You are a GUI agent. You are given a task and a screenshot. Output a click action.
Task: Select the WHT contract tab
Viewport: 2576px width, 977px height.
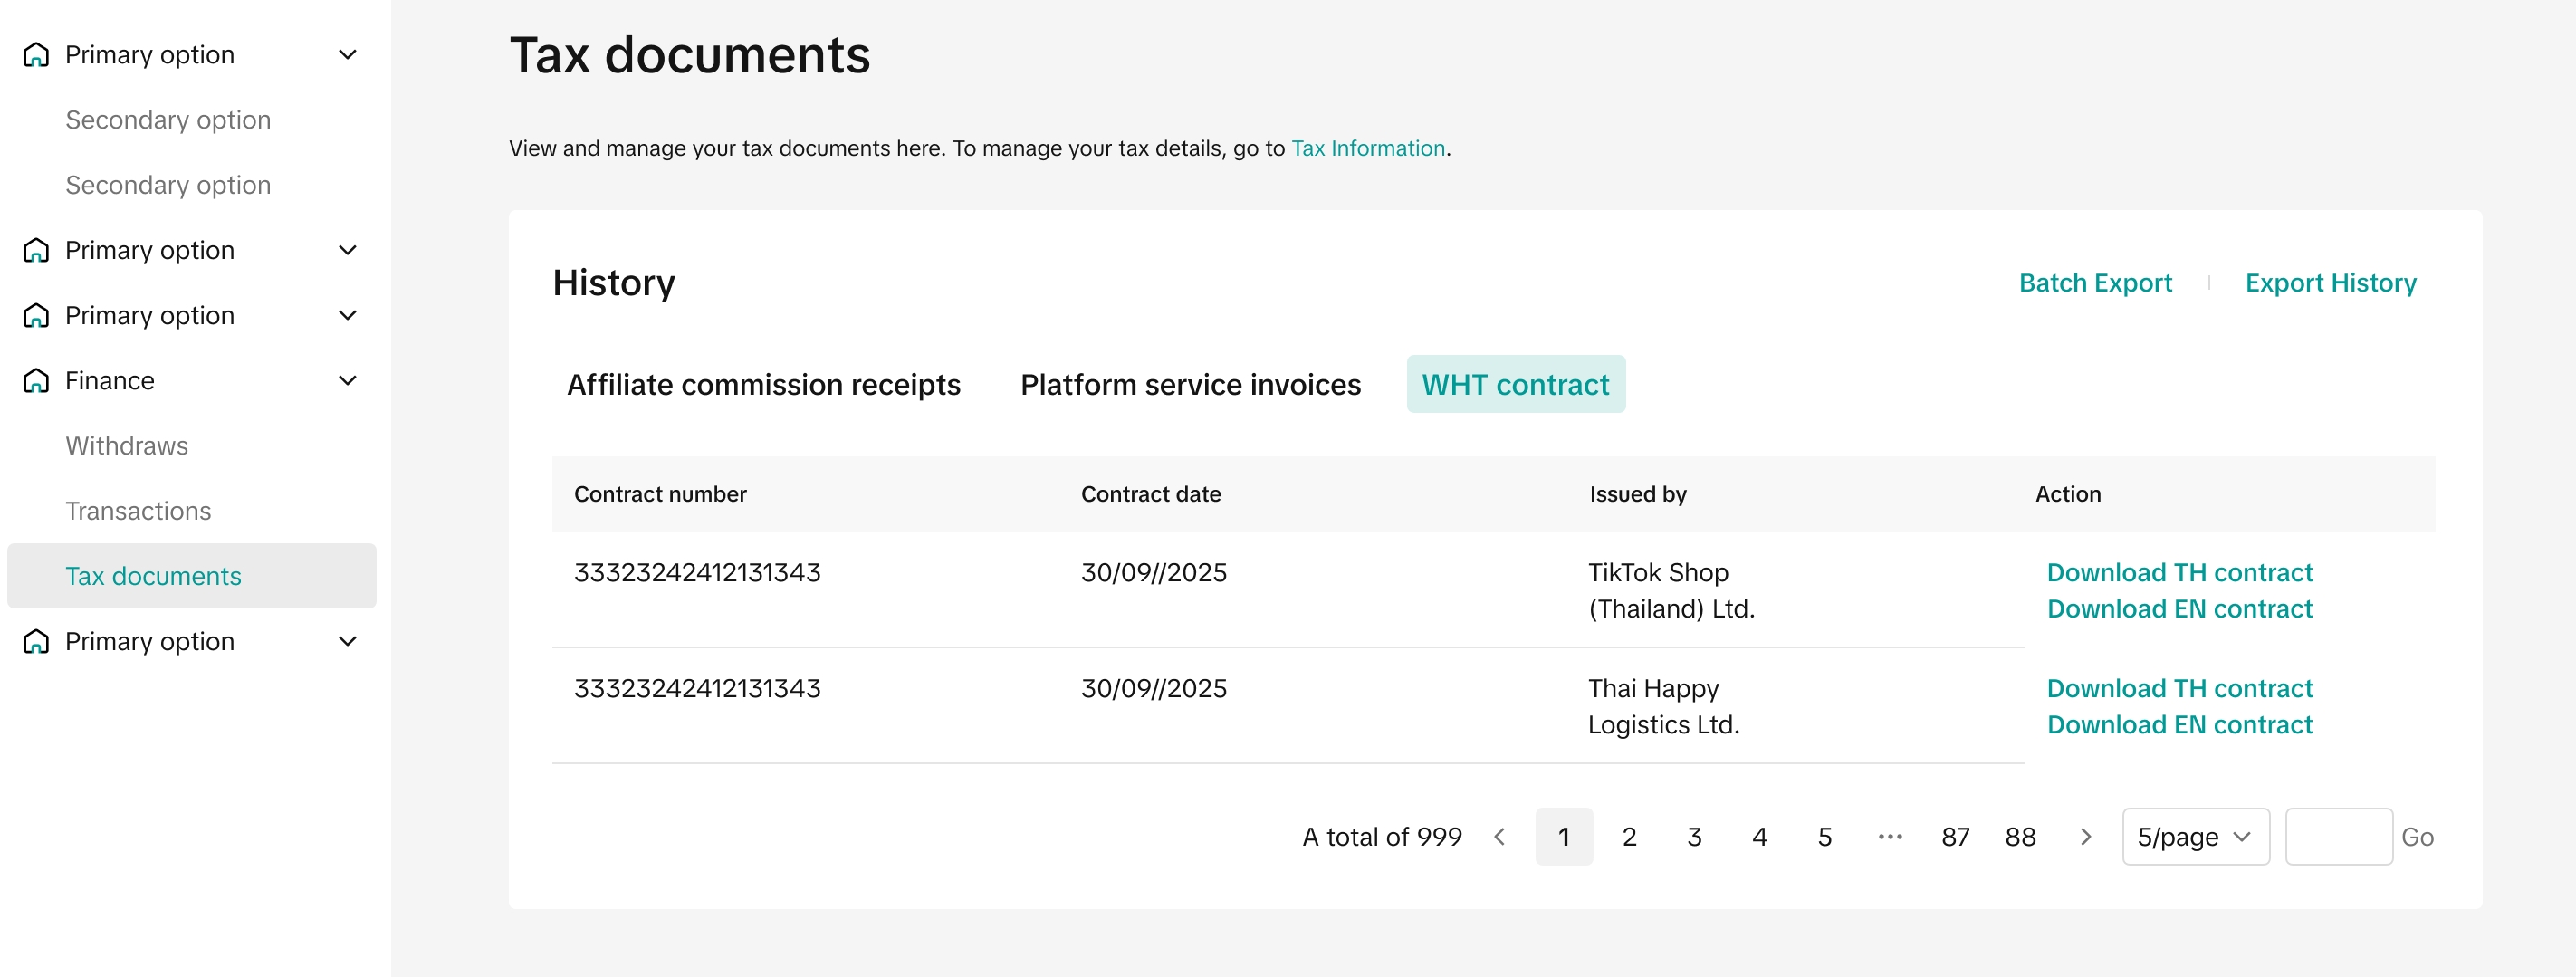point(1515,385)
